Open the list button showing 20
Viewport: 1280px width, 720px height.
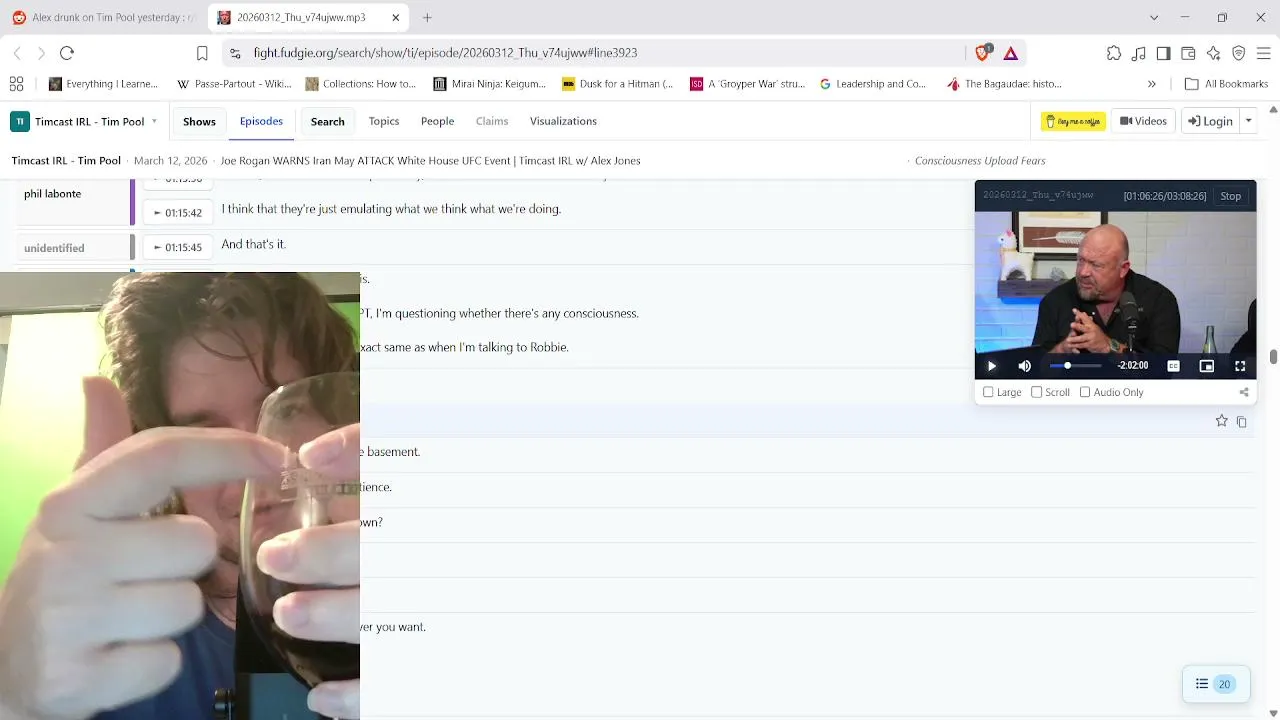[x=1215, y=684]
